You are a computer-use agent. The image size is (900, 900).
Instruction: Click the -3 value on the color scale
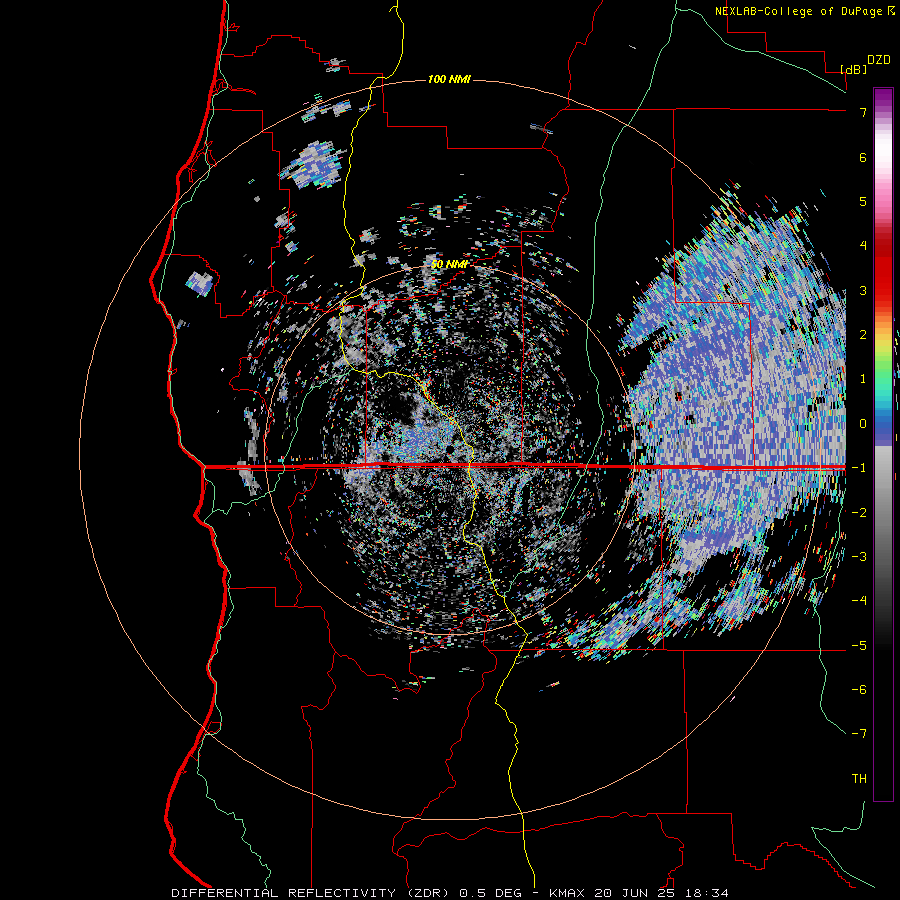(859, 557)
